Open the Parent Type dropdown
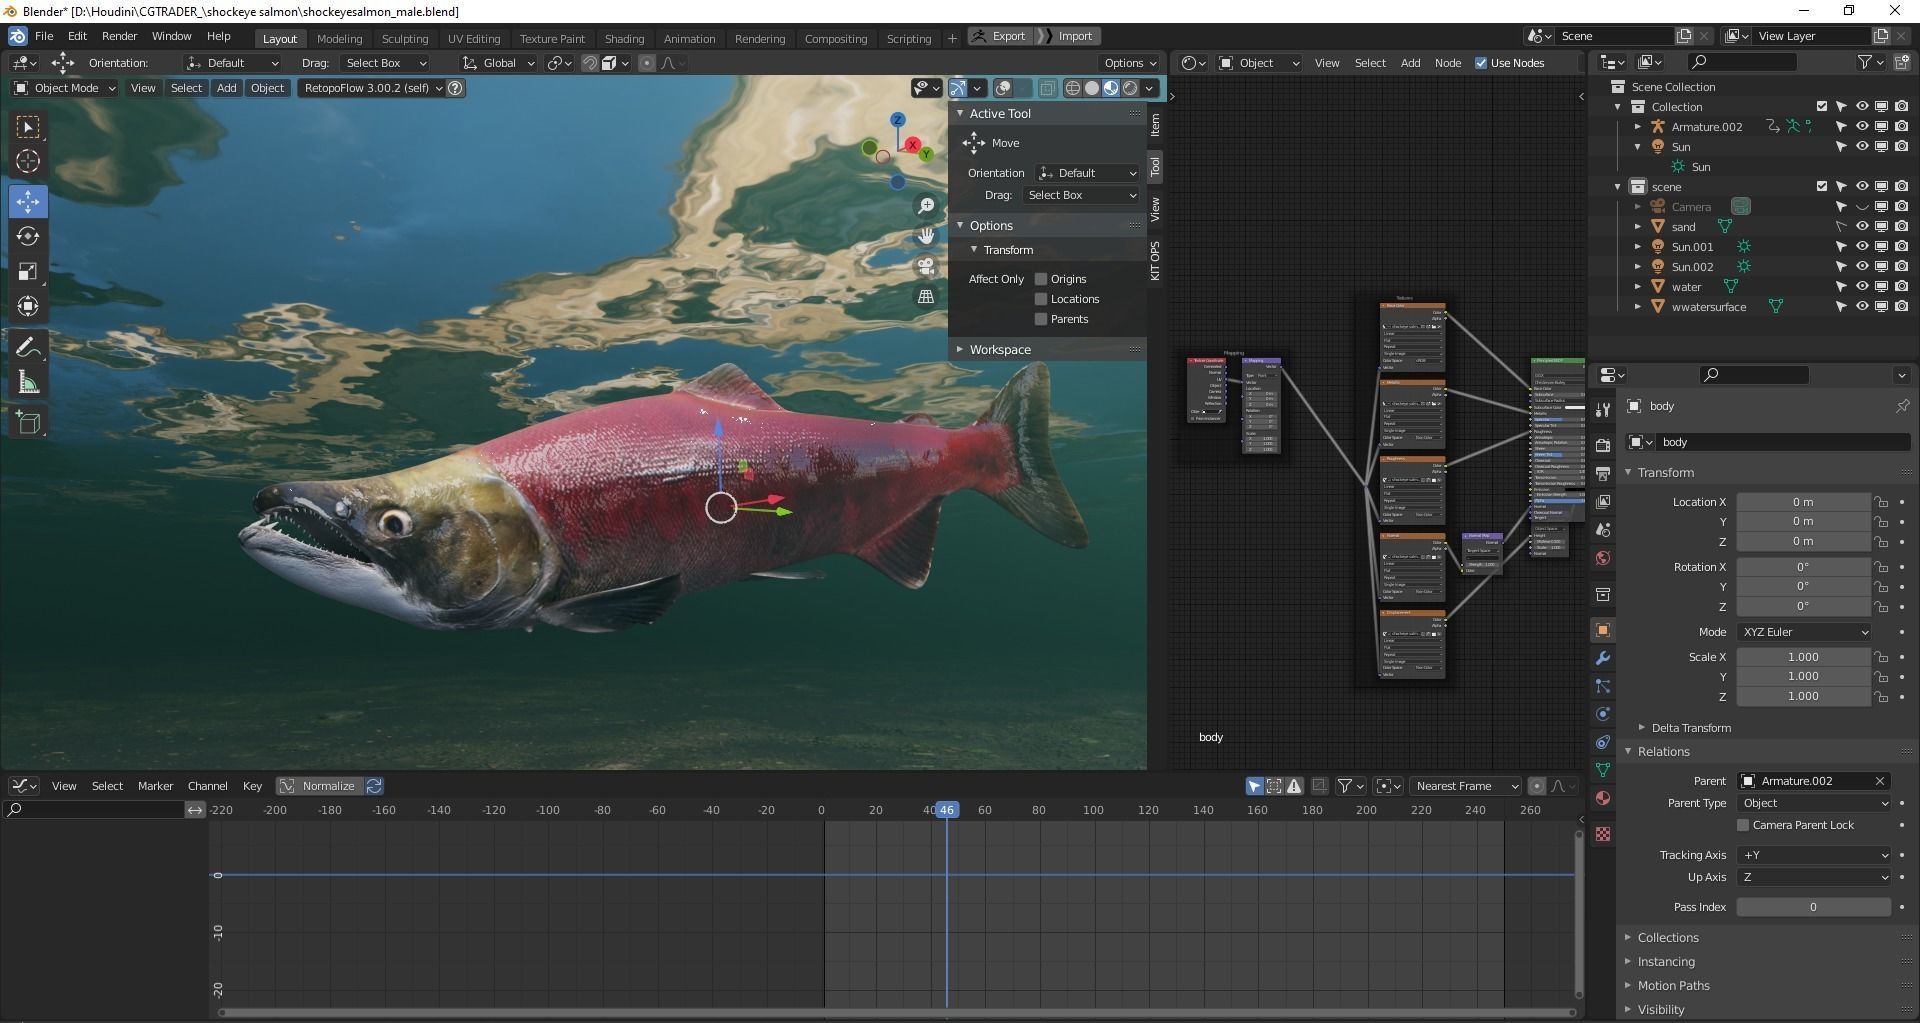 [x=1814, y=803]
